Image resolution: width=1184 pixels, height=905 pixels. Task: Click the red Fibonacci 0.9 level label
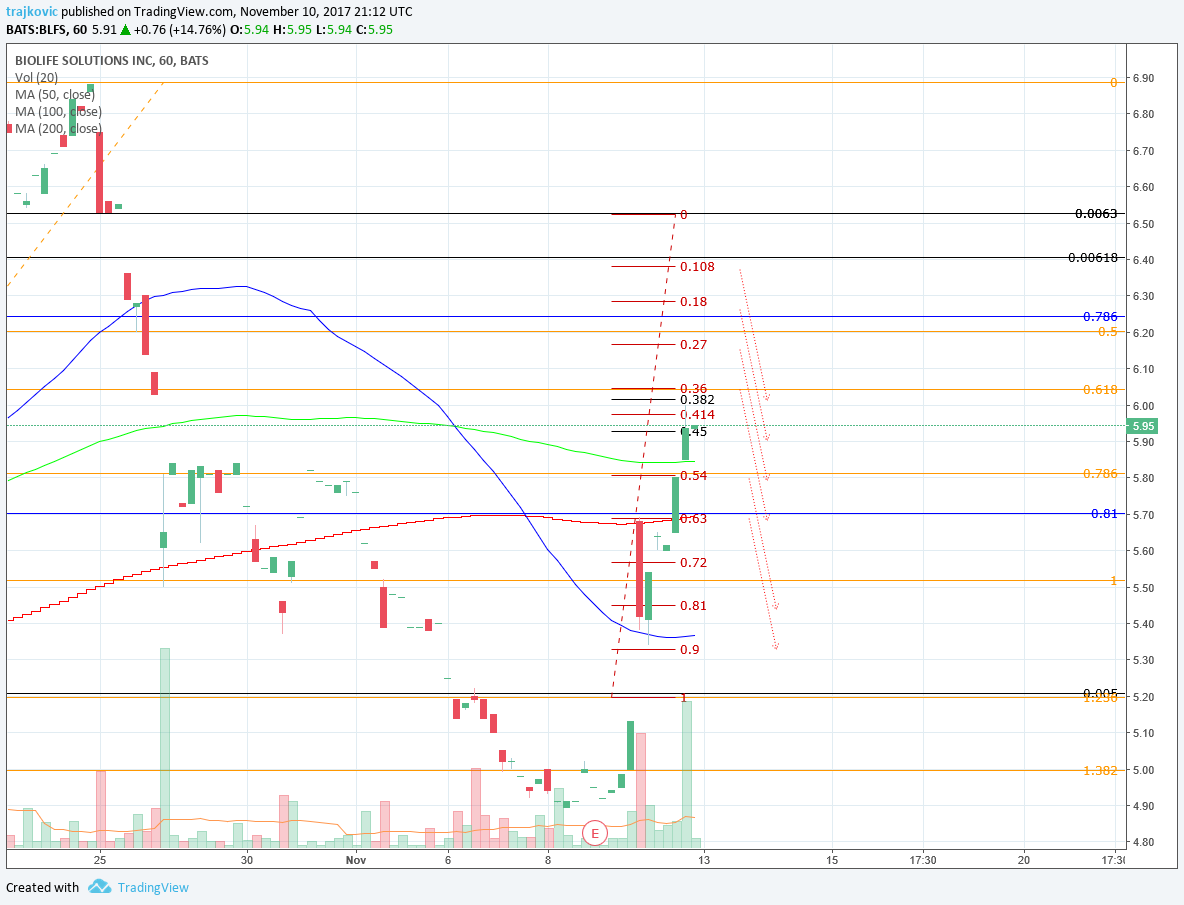point(690,650)
